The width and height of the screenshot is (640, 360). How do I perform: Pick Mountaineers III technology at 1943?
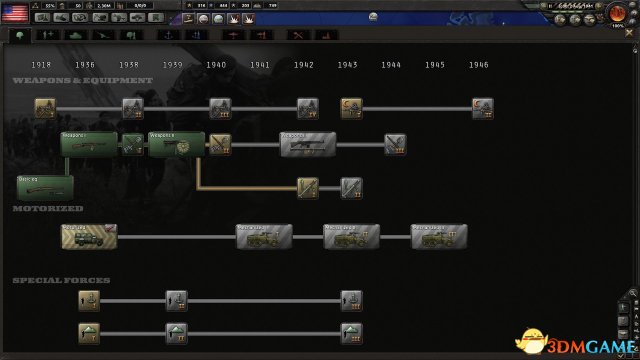pos(351,333)
